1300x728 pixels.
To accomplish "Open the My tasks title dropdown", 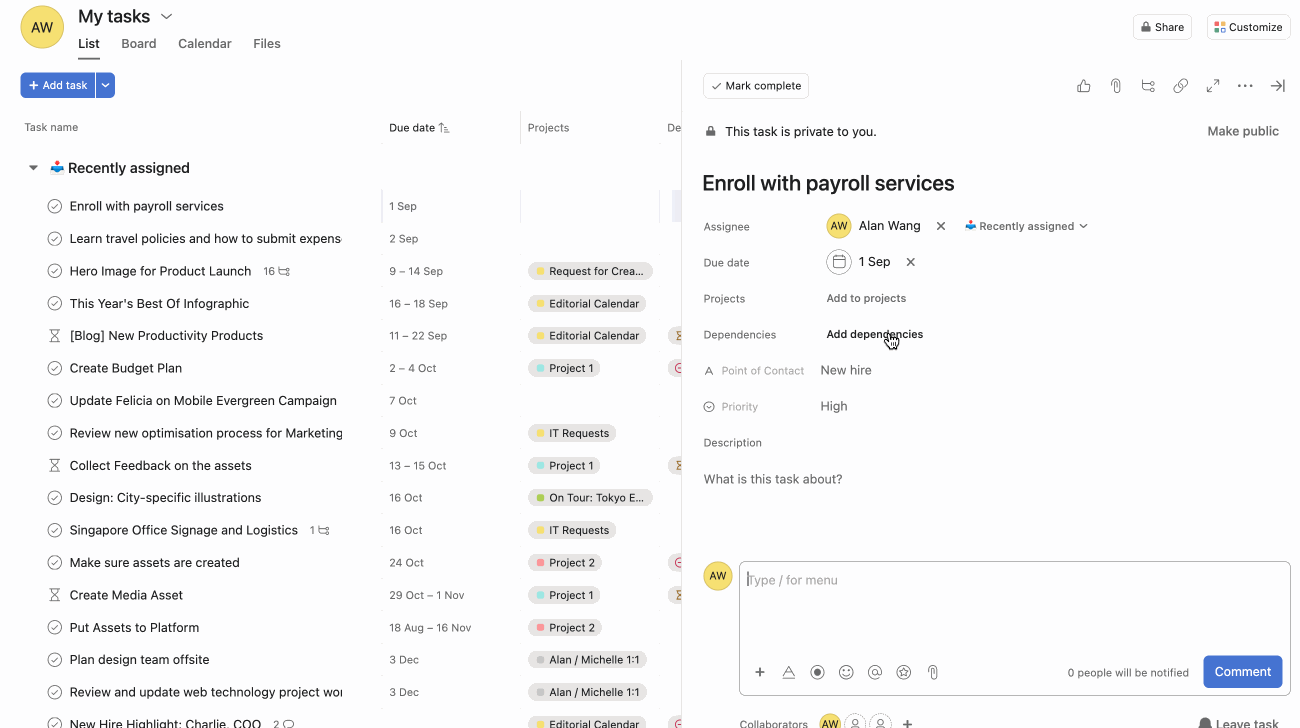I will (x=167, y=17).
